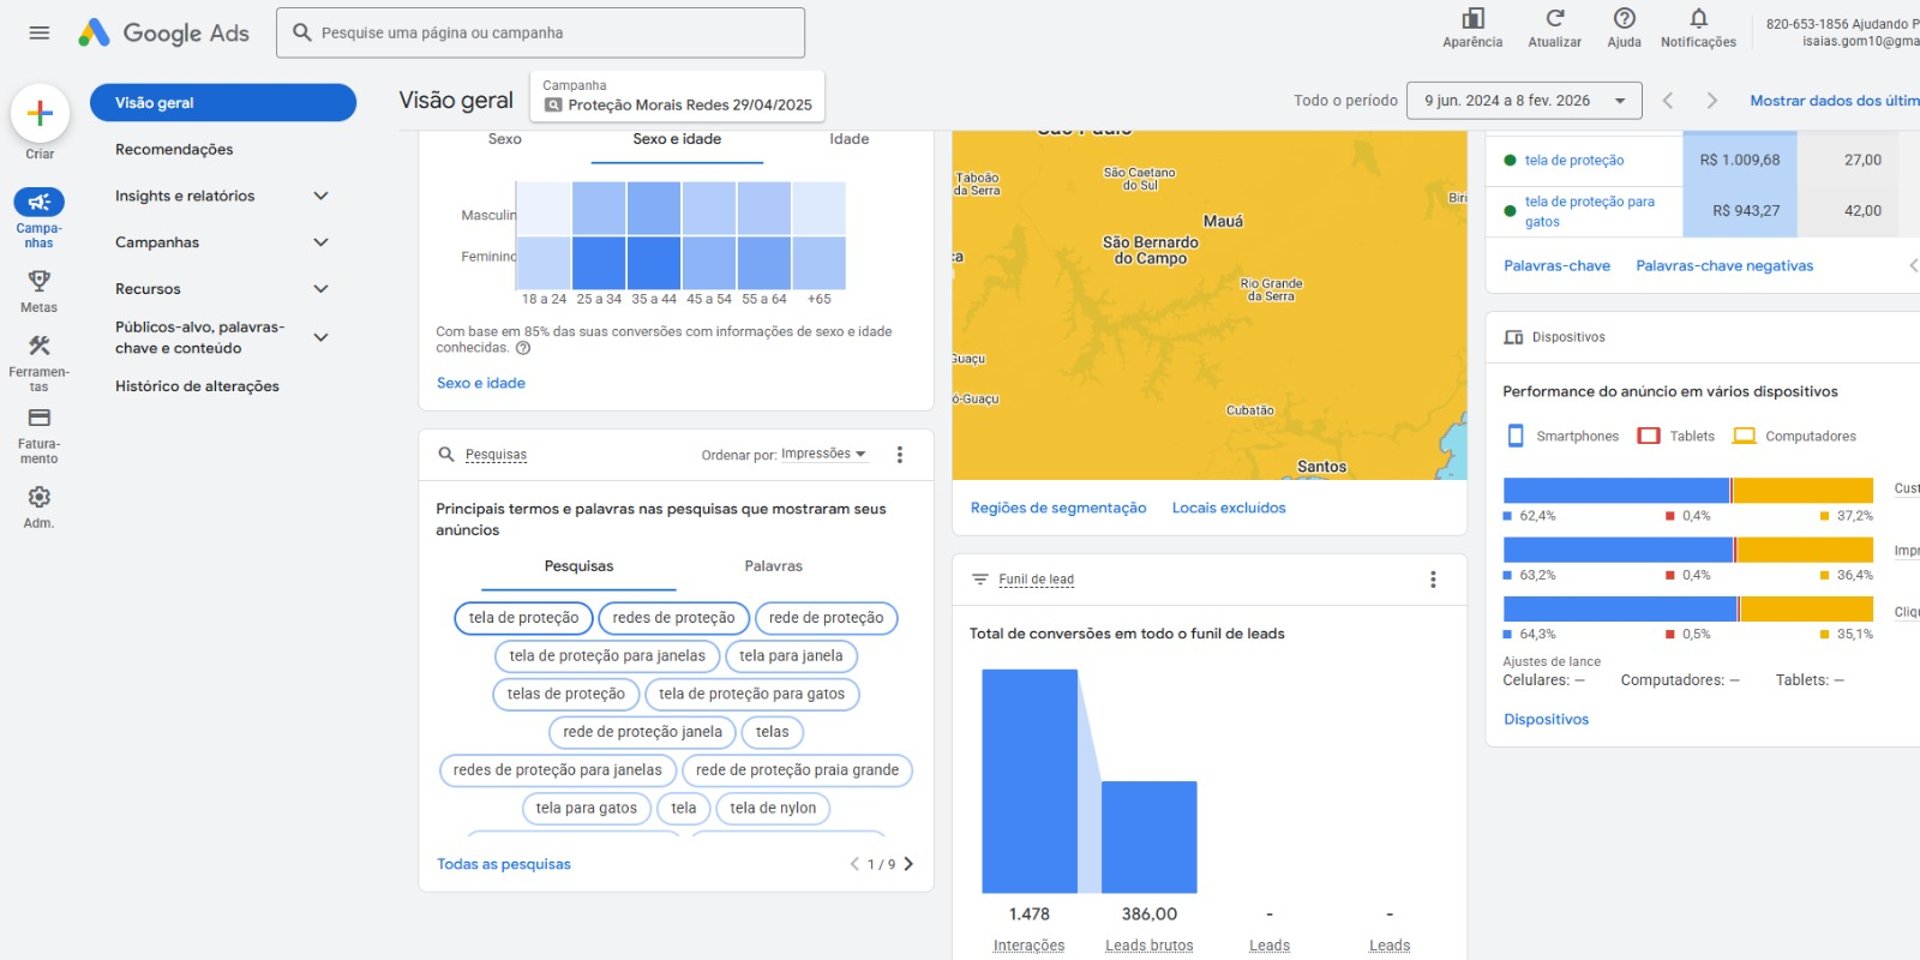Select the Palavras tab

click(773, 567)
